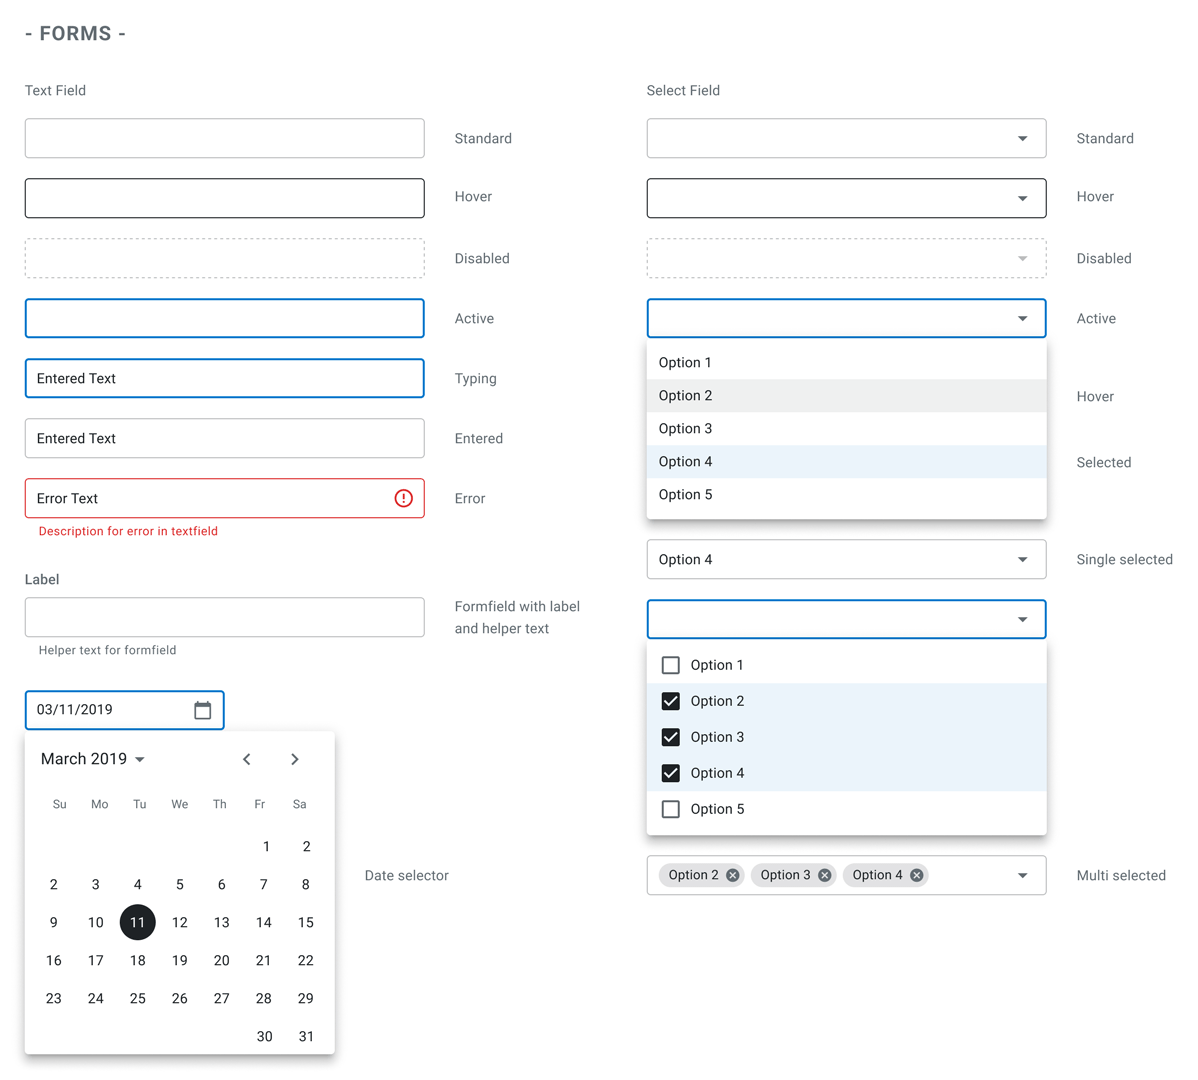Pick day 25 in the calendar
Screen dimensions: 1198x1080
point(138,998)
